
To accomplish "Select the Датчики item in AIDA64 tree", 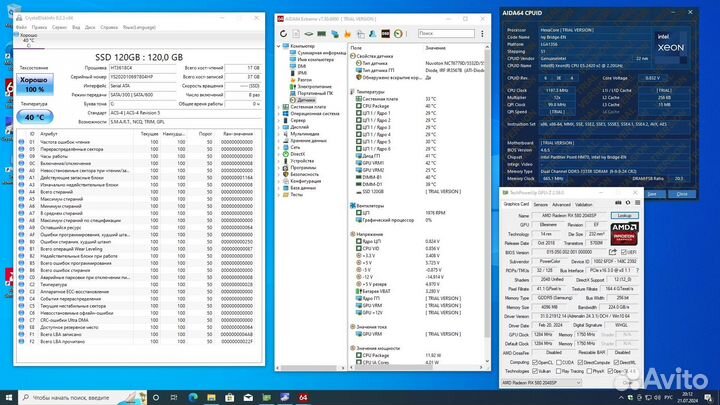I will (x=306, y=100).
